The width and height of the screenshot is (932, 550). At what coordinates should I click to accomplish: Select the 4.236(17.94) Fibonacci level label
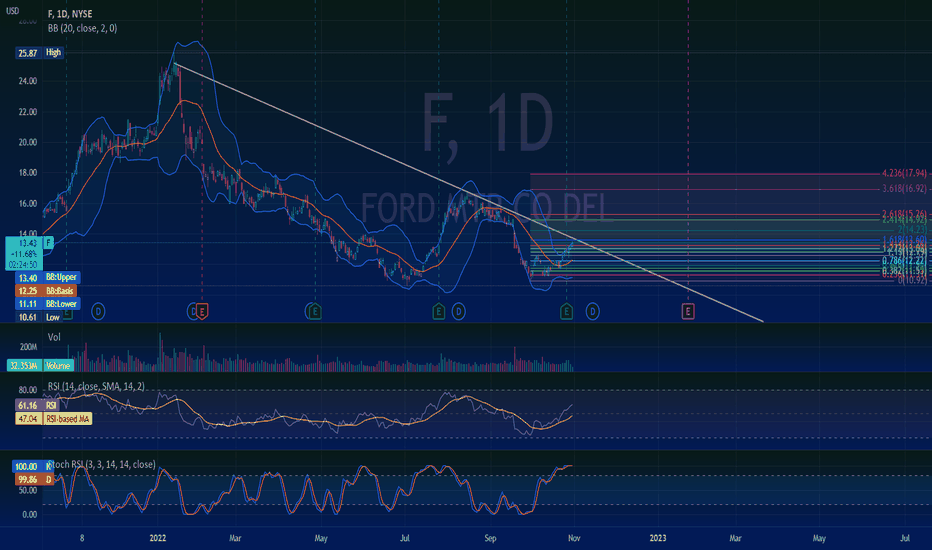(x=904, y=173)
